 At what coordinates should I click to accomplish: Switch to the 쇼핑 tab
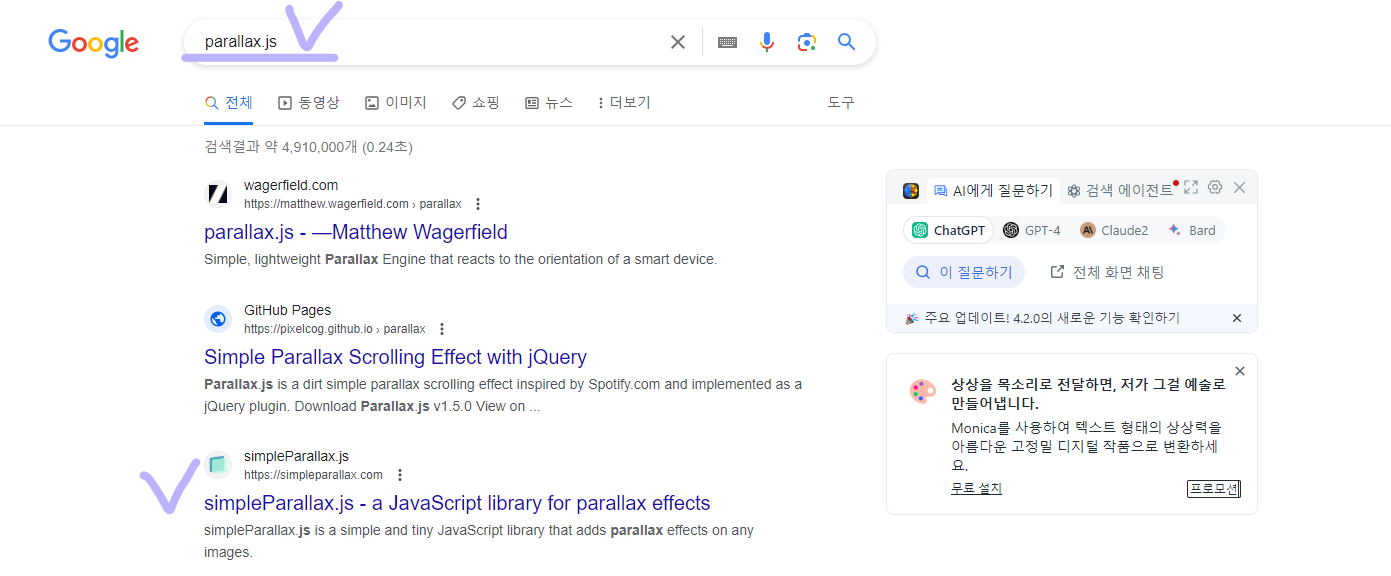tap(476, 102)
